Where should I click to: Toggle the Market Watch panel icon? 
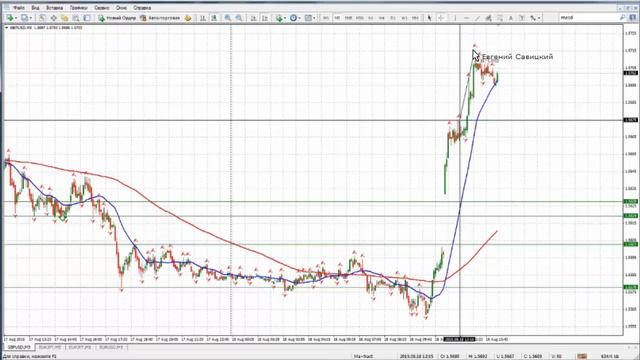click(42, 18)
